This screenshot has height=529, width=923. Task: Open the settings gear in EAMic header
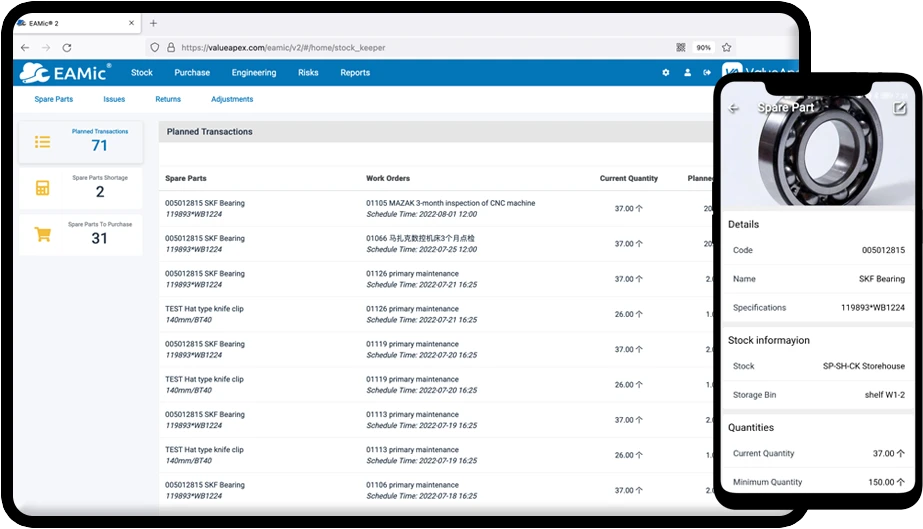tap(666, 73)
